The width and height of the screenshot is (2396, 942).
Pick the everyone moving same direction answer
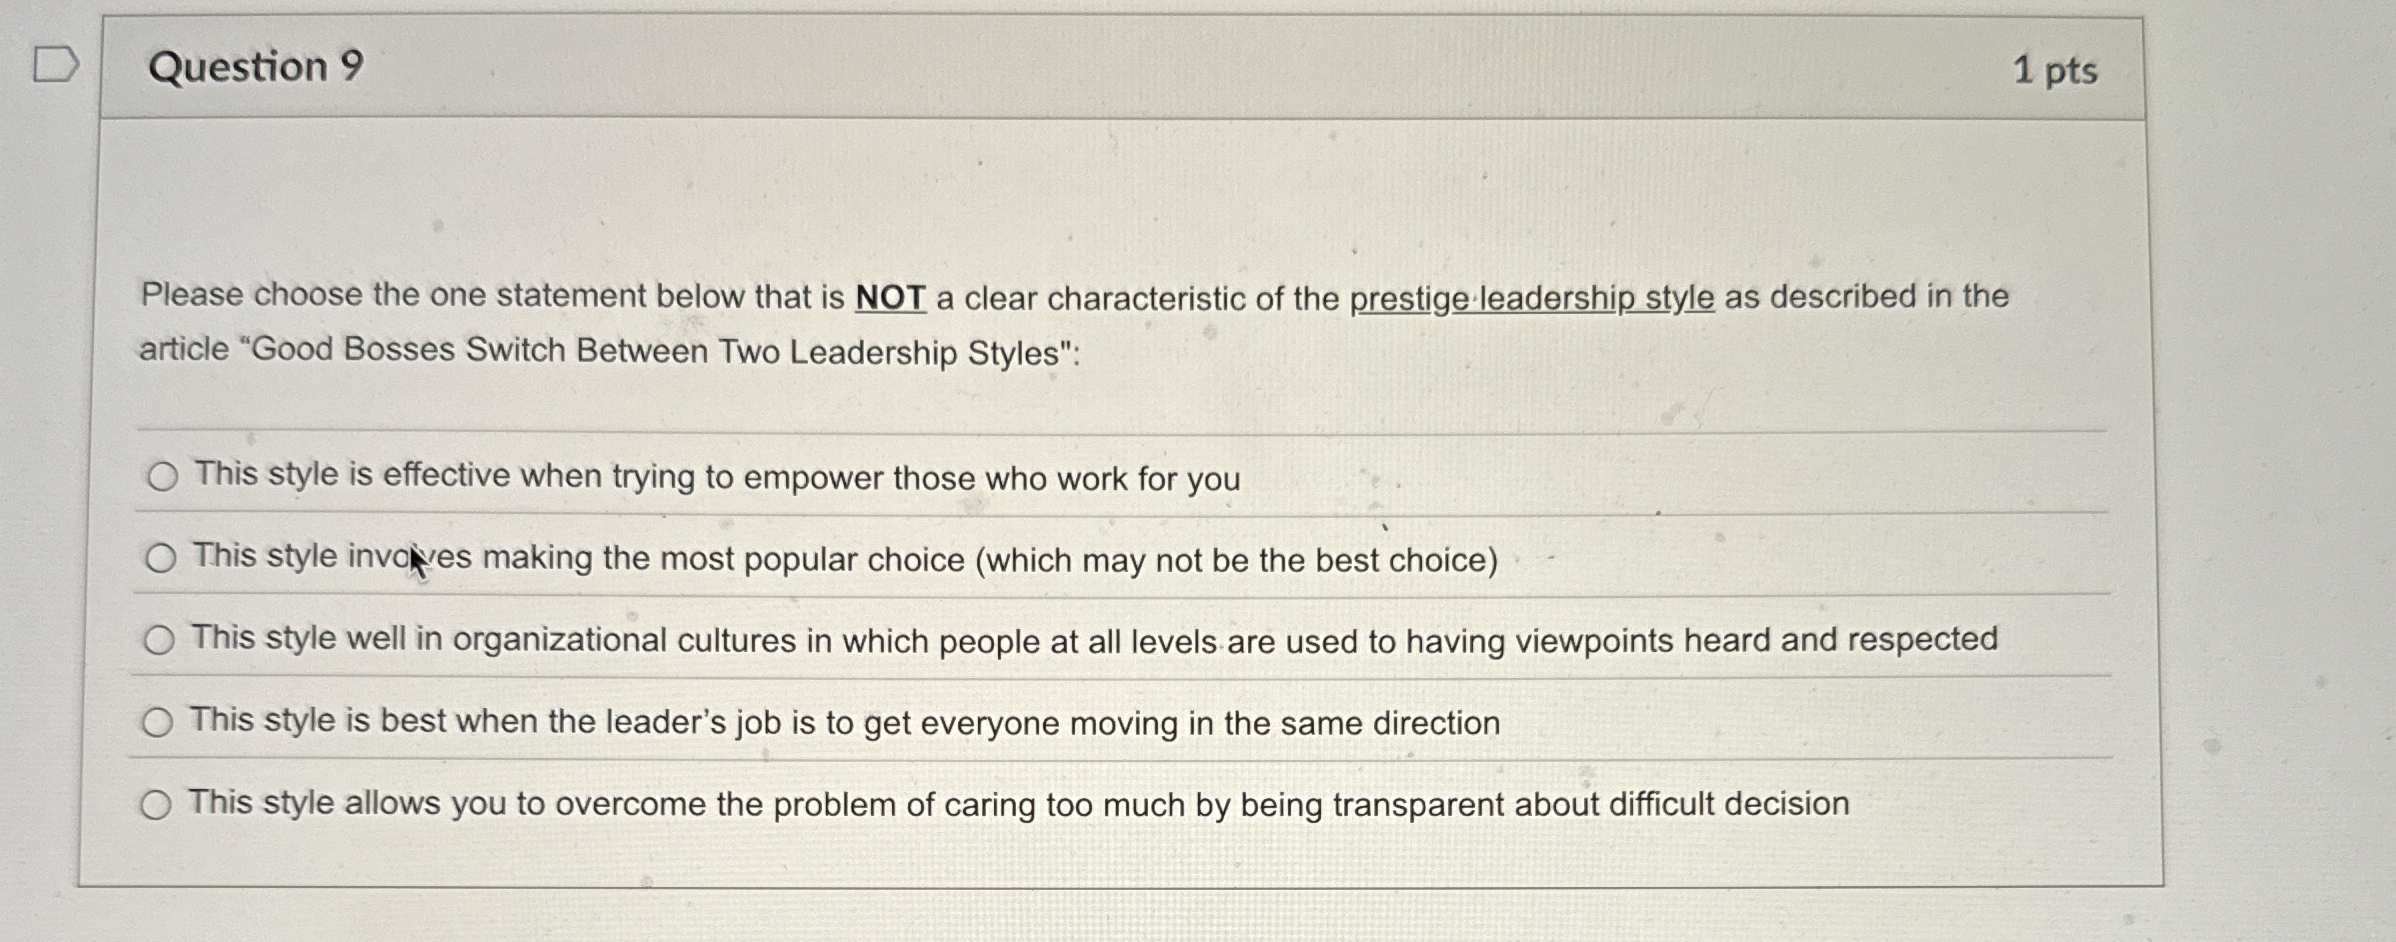click(160, 721)
